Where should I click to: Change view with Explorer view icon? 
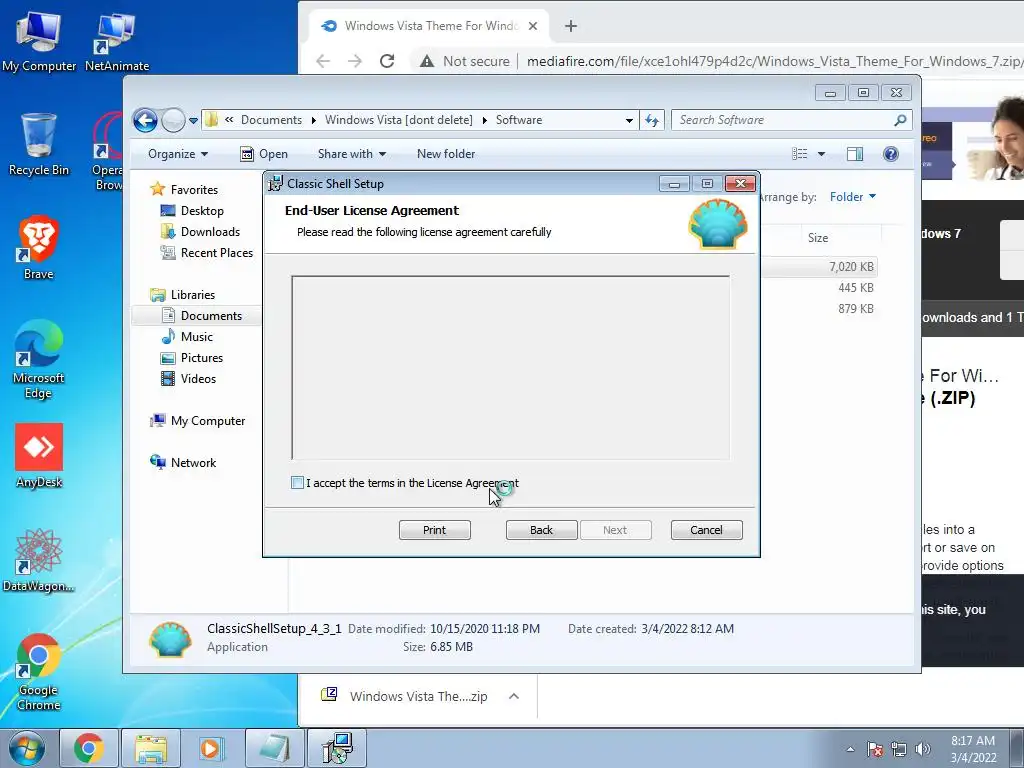(799, 154)
